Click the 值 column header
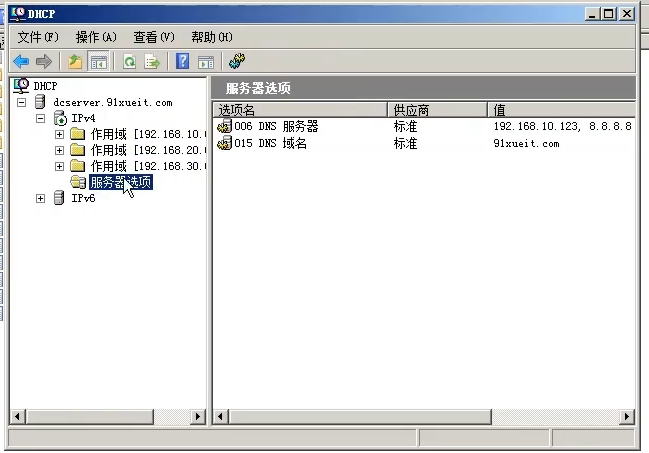The image size is (649, 453). pyautogui.click(x=560, y=109)
